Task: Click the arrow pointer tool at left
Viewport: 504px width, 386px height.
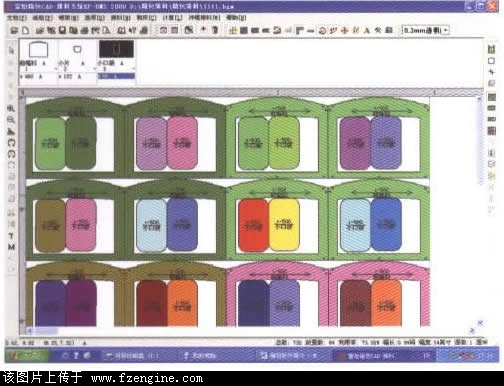Action: coord(11,50)
